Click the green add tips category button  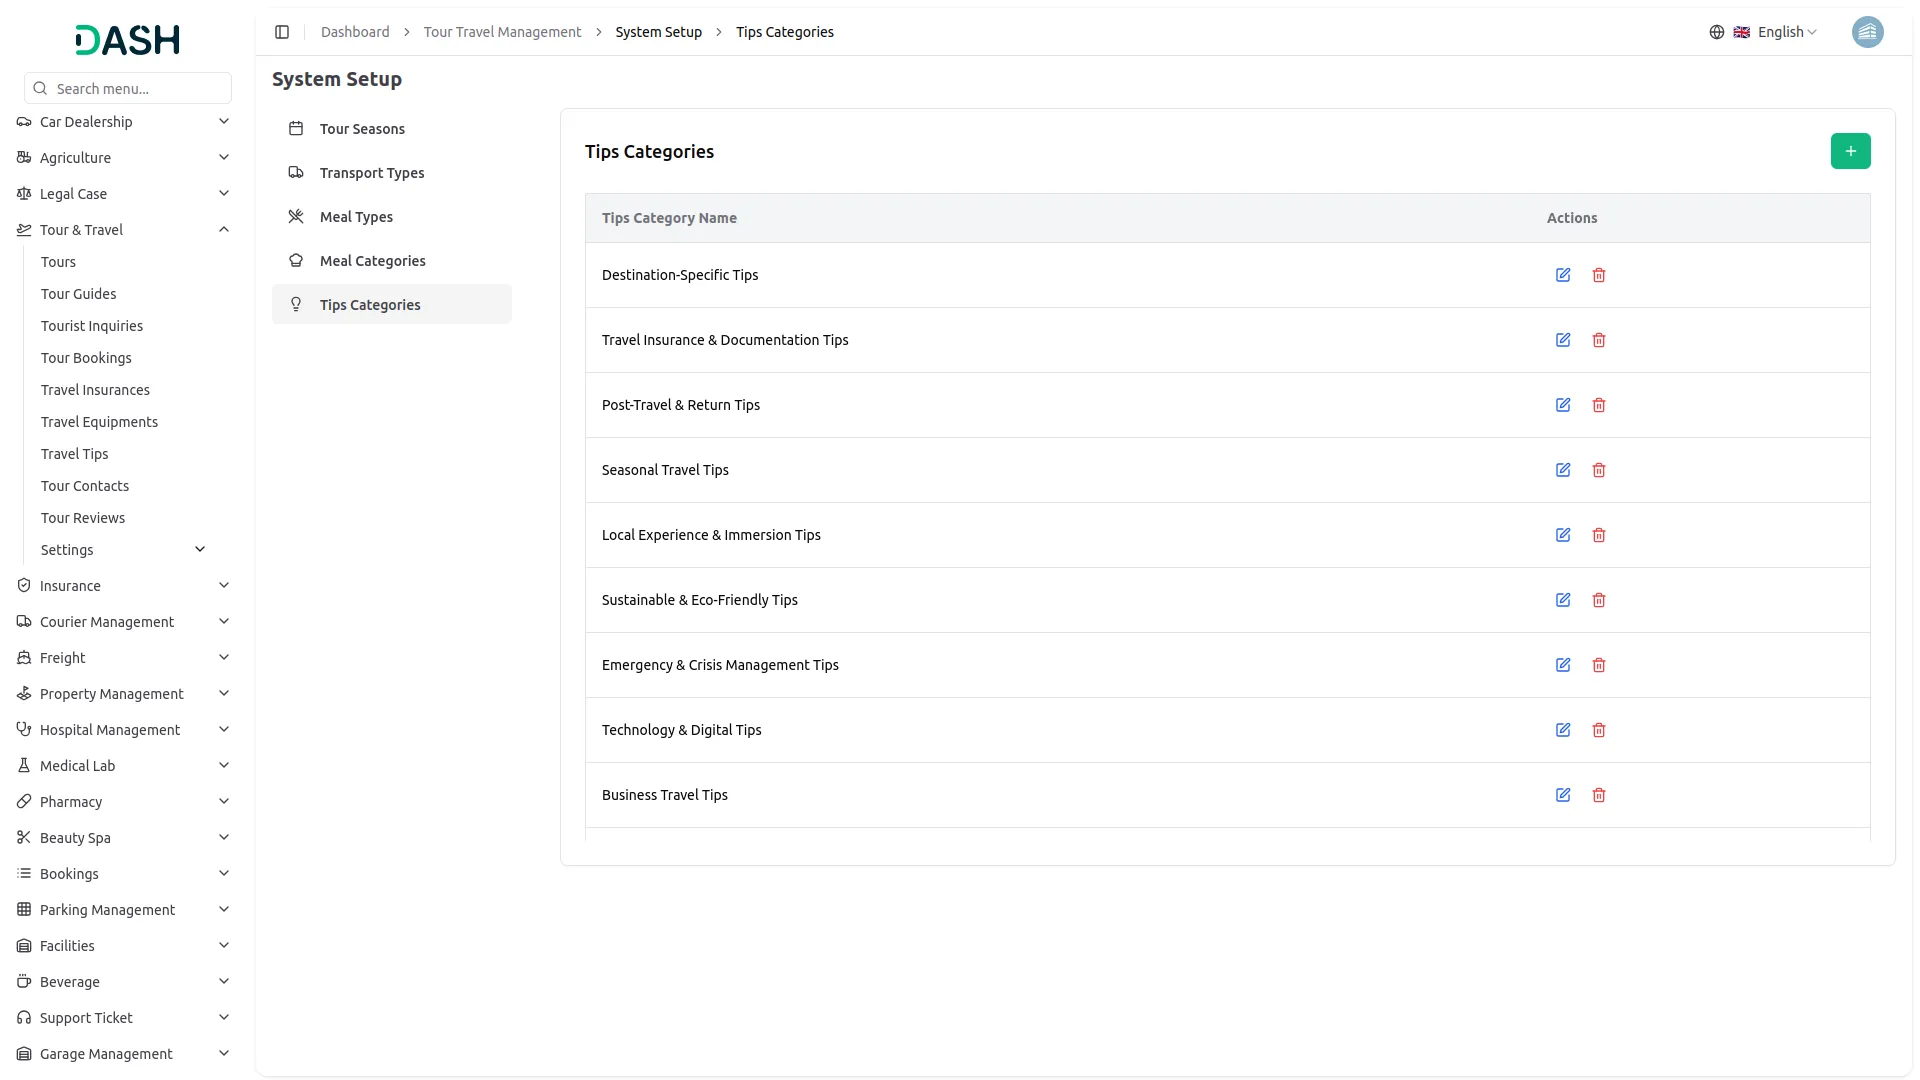point(1850,151)
